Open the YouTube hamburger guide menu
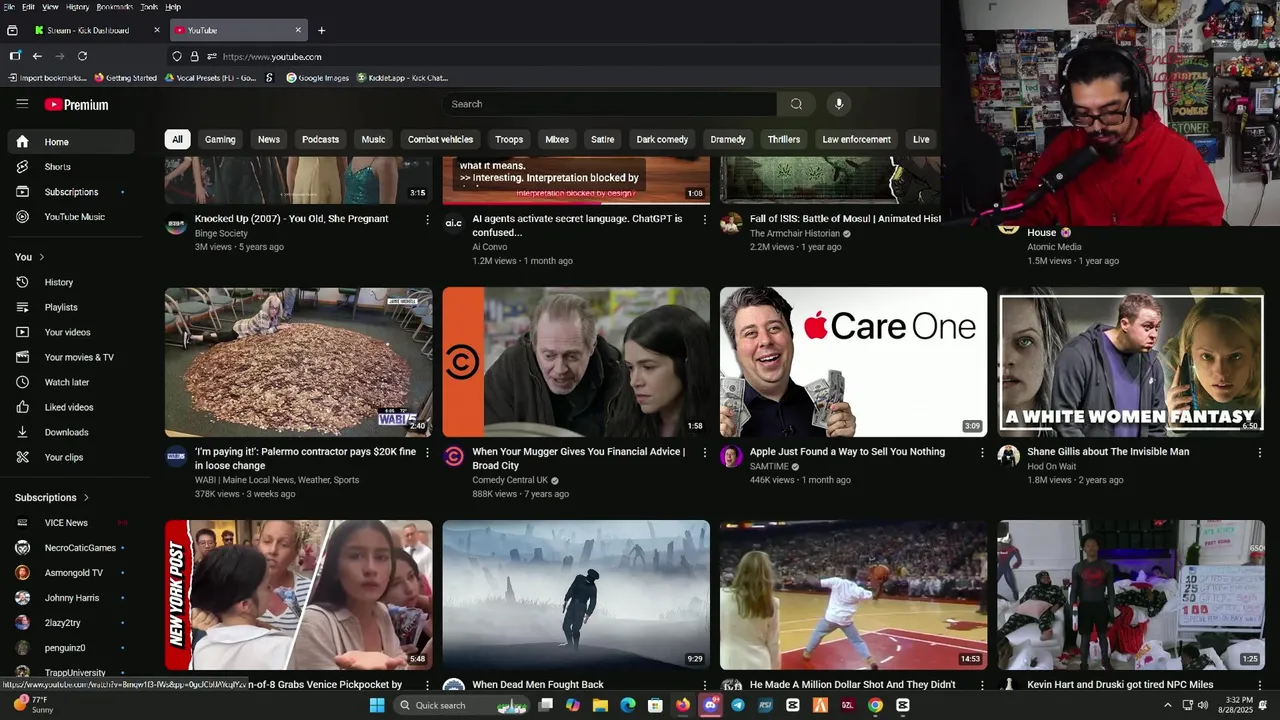Image resolution: width=1280 pixels, height=720 pixels. (22, 104)
